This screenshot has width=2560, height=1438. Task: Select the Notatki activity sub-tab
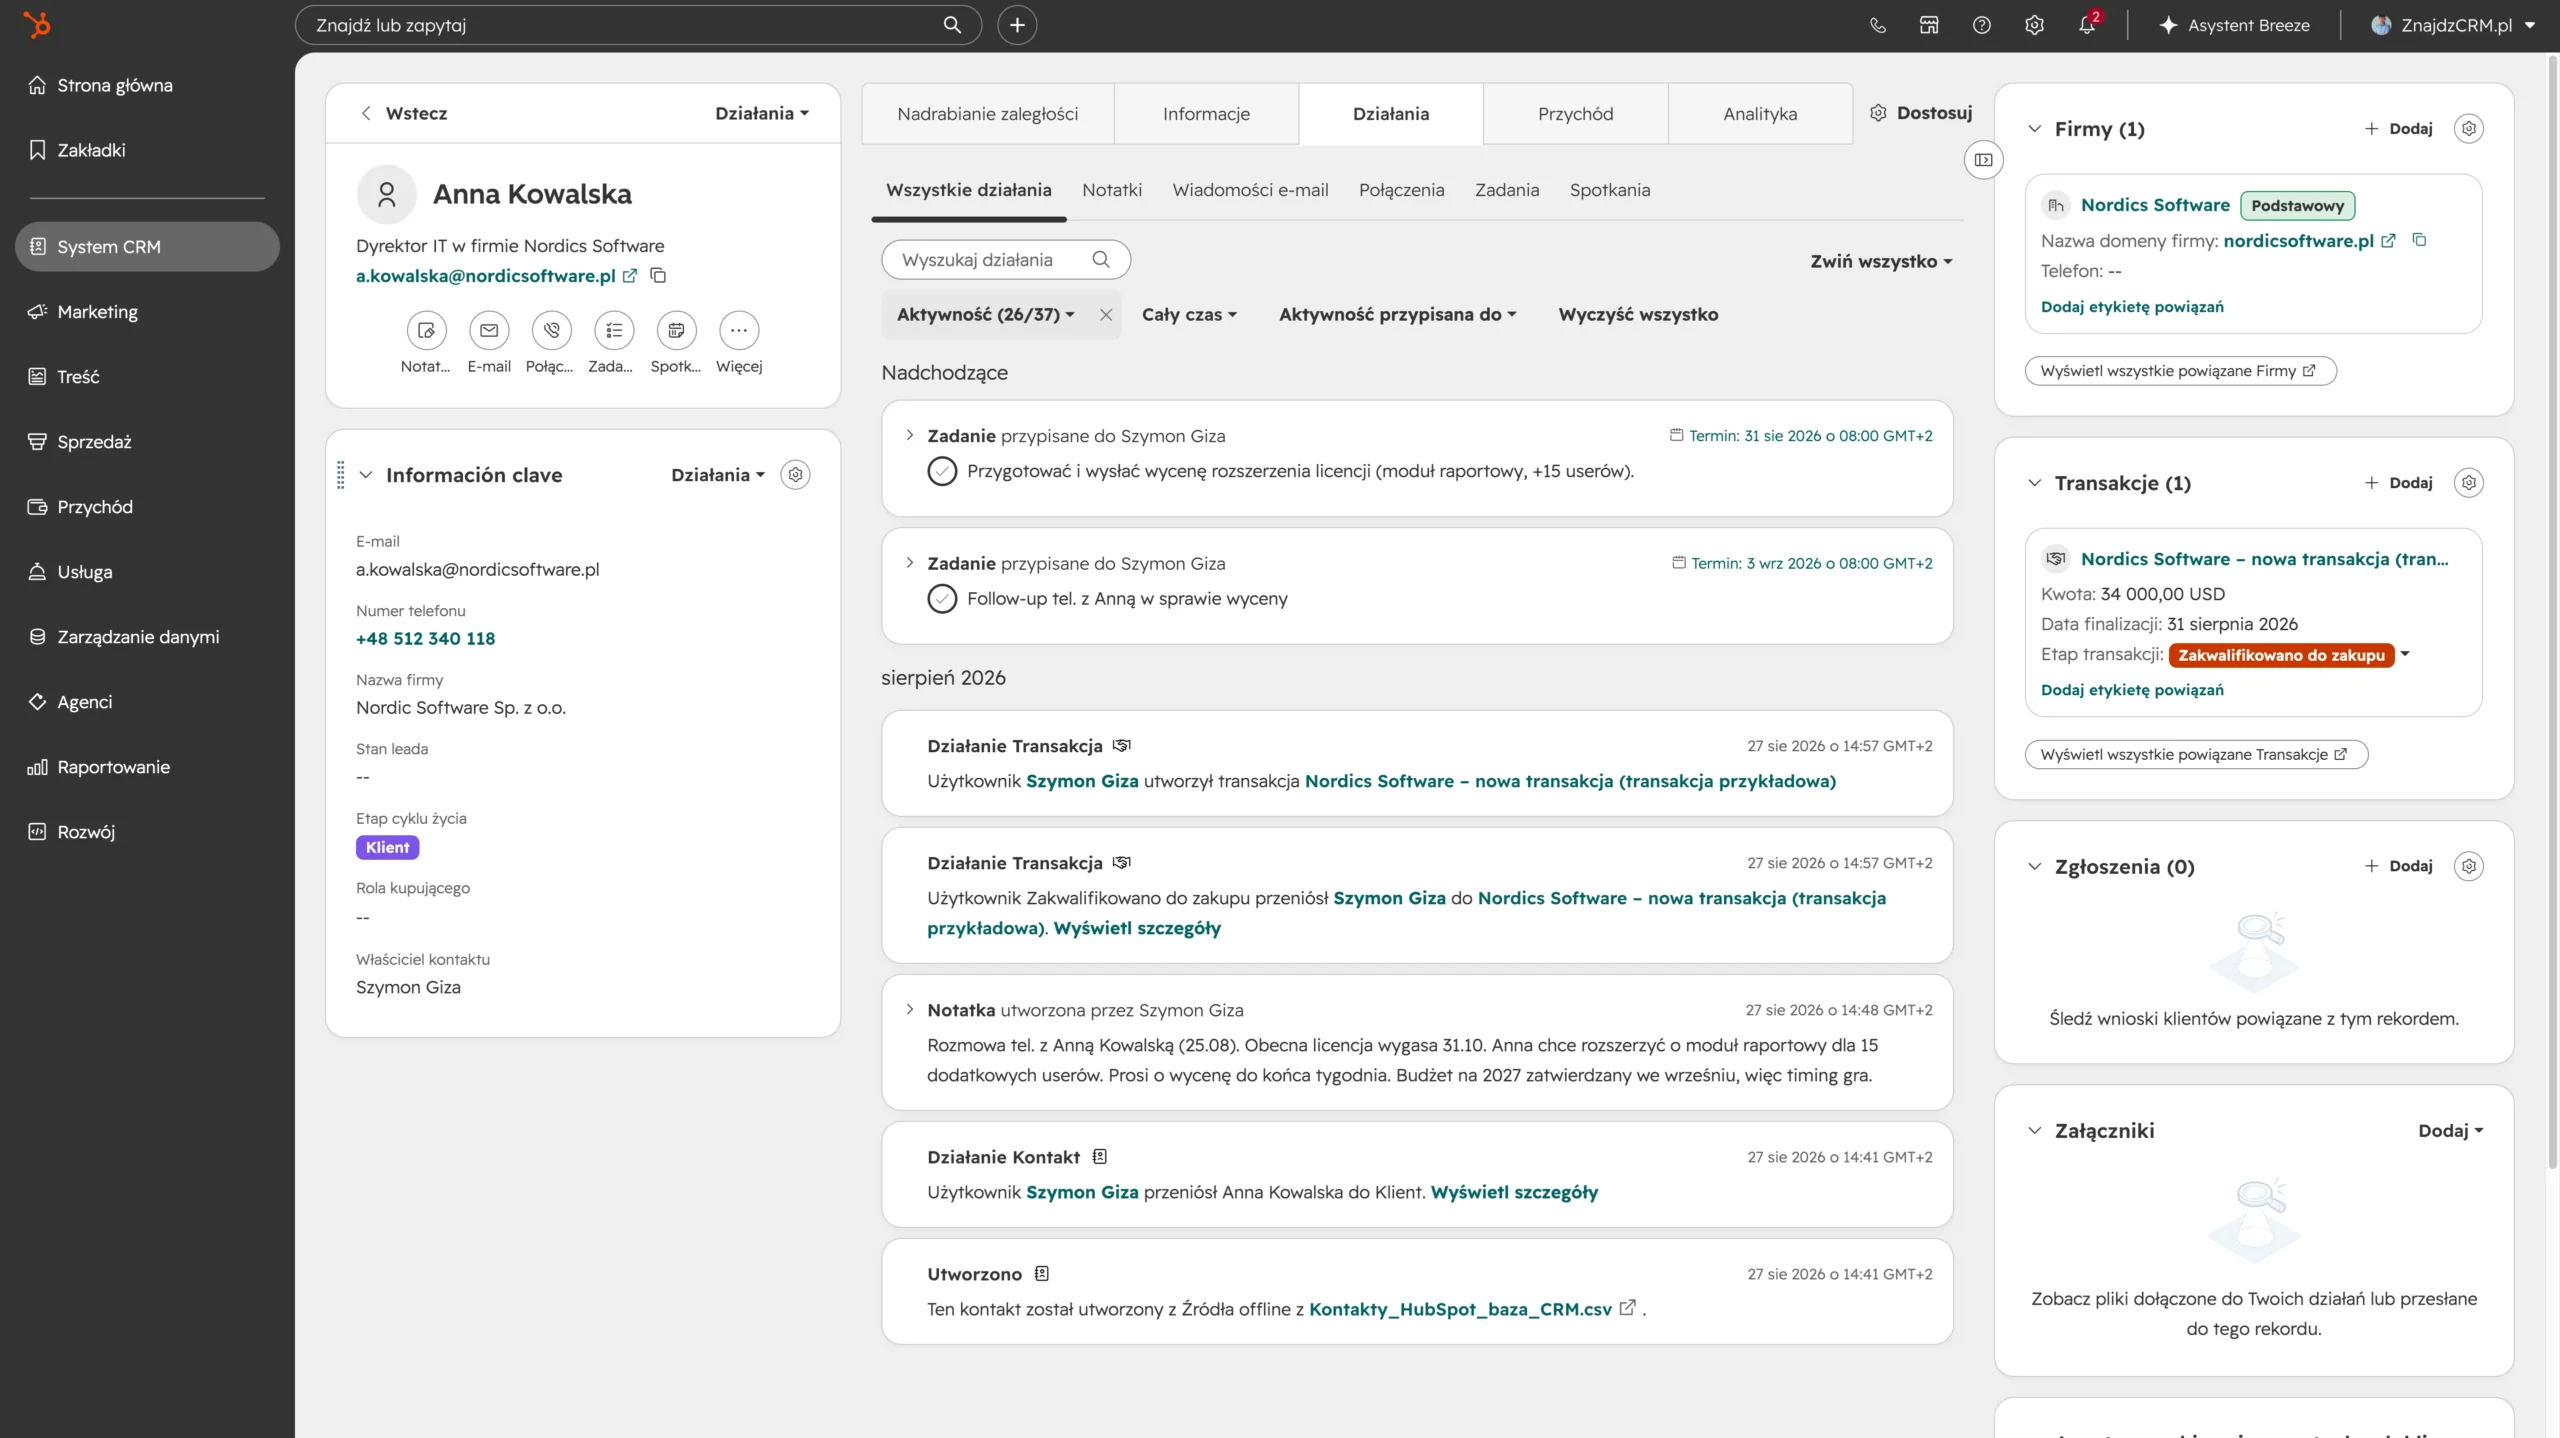pyautogui.click(x=1112, y=190)
